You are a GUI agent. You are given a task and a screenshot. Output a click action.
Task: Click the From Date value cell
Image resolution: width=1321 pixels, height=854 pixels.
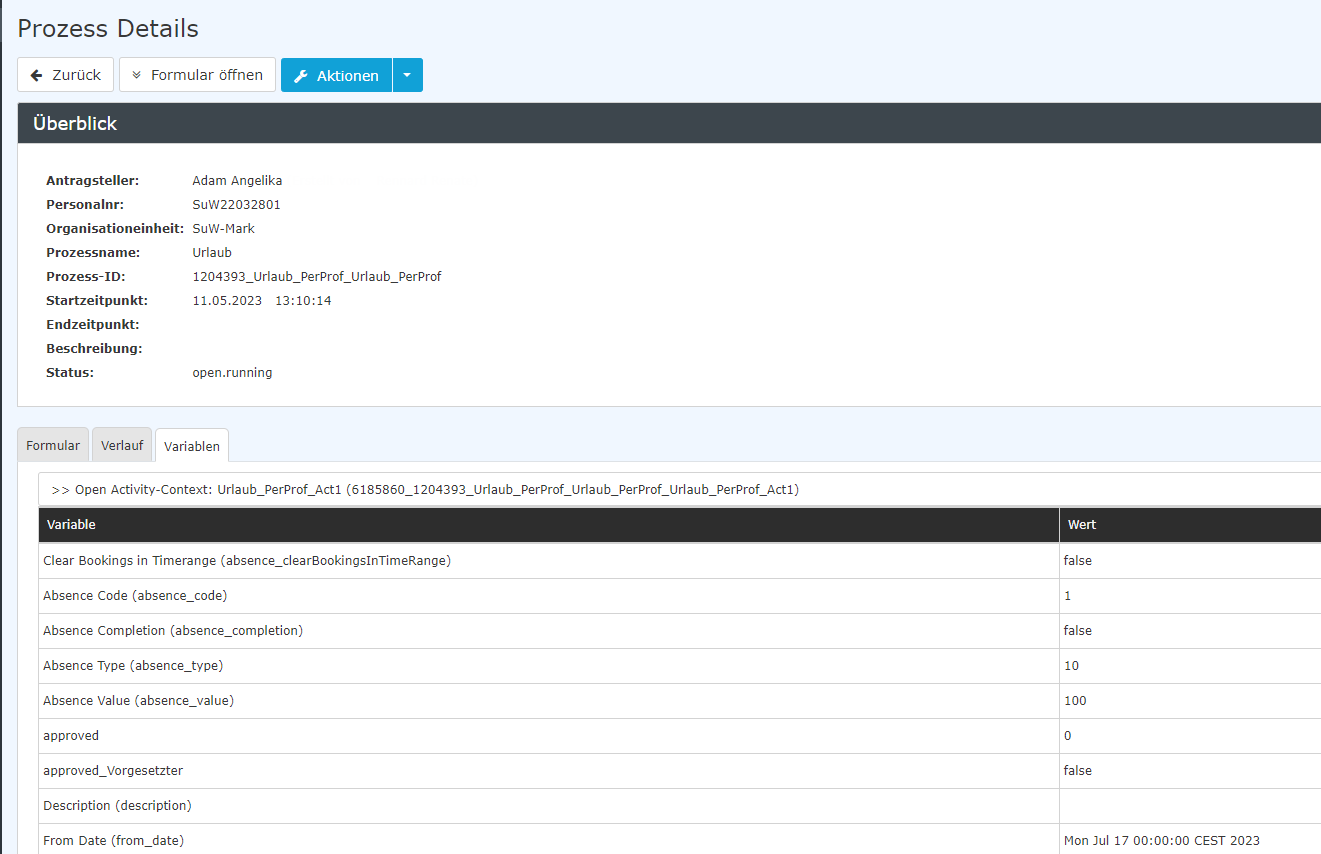(x=1161, y=841)
